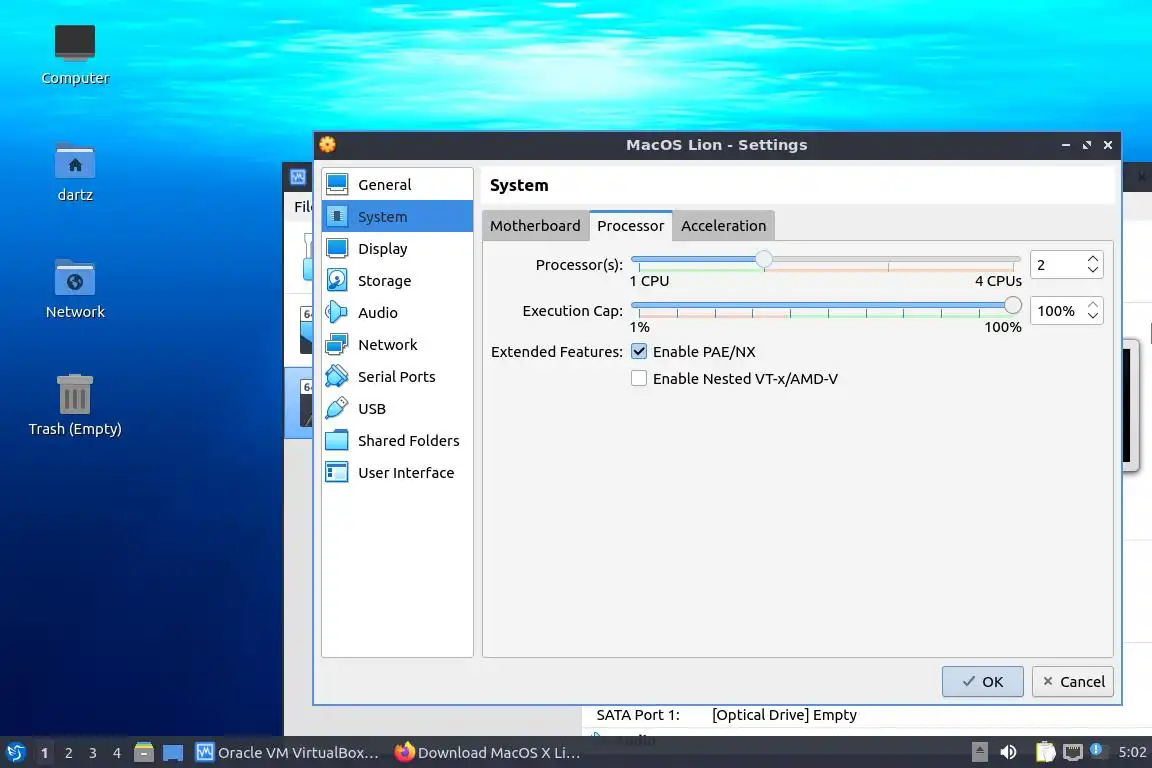Click the System heading text
Screen dimensions: 1152x768
[x=519, y=185]
